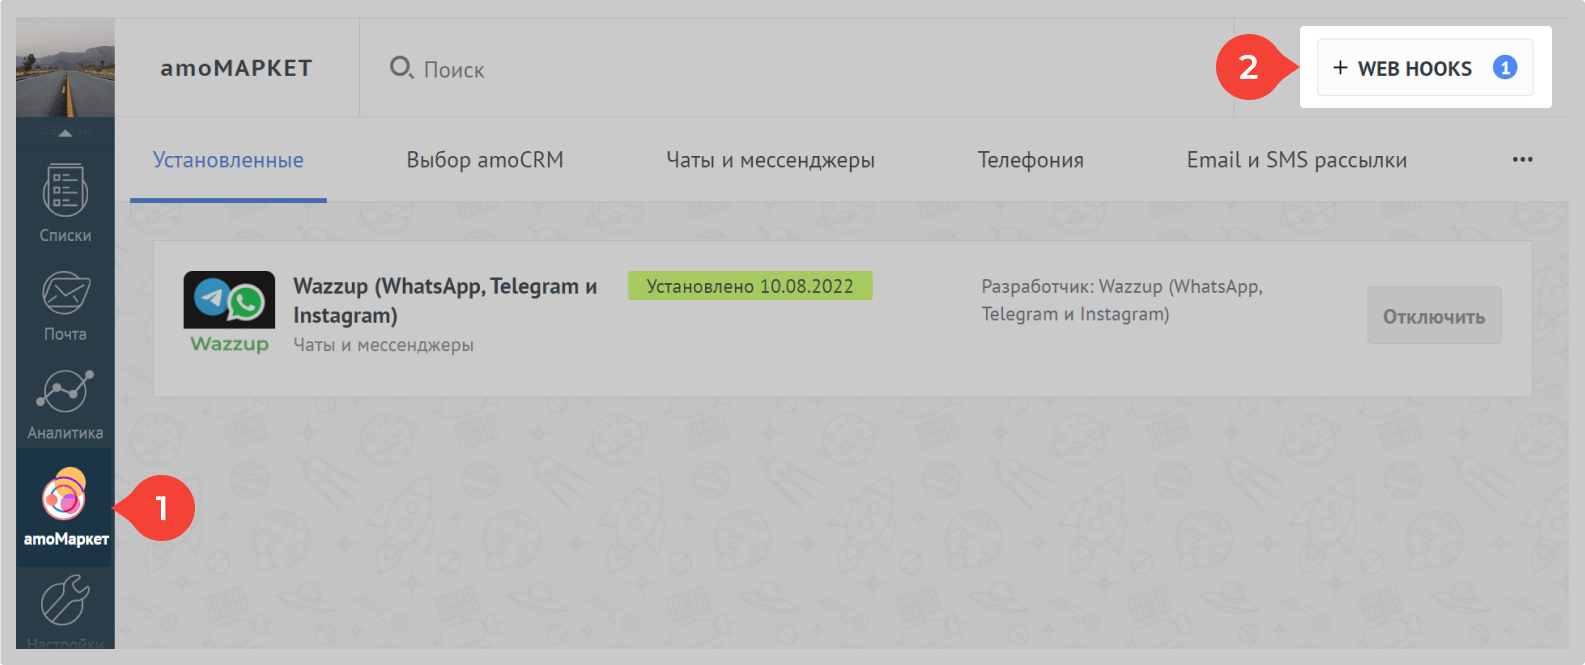Click the account avatar road thumbnail
This screenshot has height=665, width=1585.
(x=65, y=68)
